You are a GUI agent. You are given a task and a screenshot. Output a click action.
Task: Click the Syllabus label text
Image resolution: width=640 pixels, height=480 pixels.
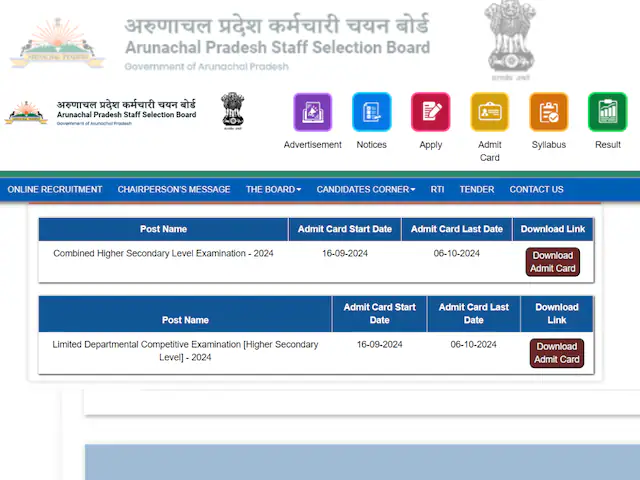549,144
